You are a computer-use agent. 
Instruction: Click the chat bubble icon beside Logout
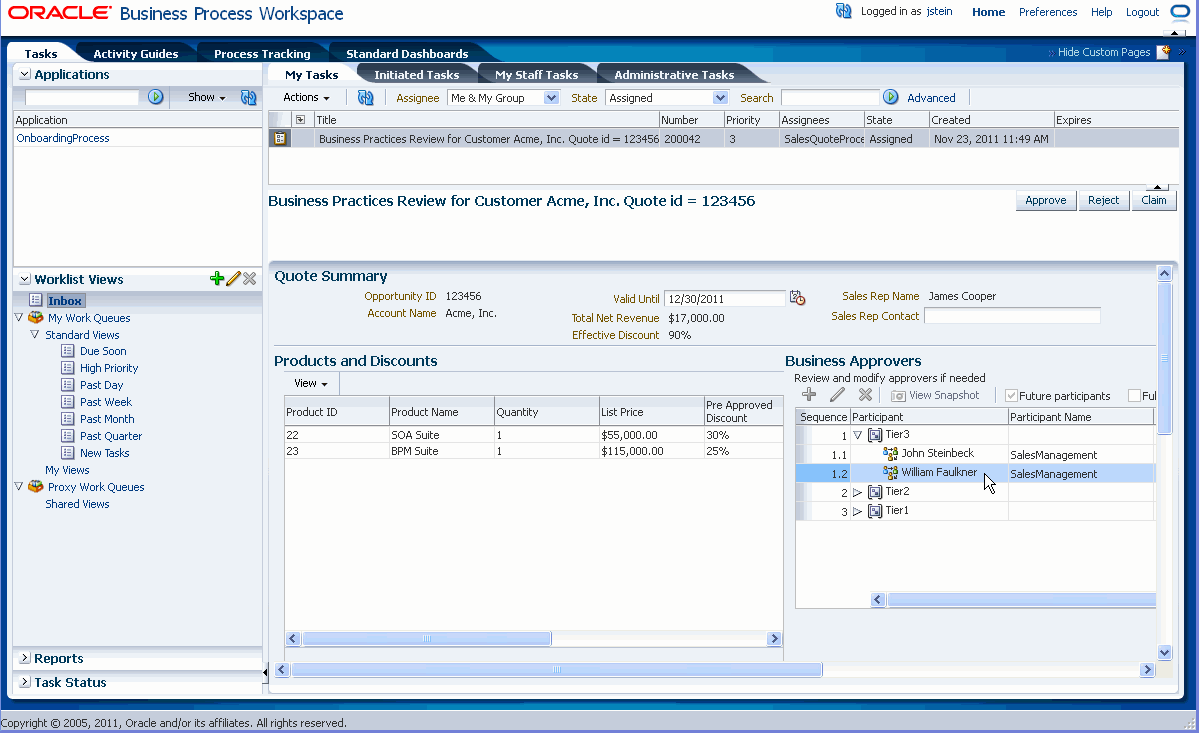point(1180,11)
